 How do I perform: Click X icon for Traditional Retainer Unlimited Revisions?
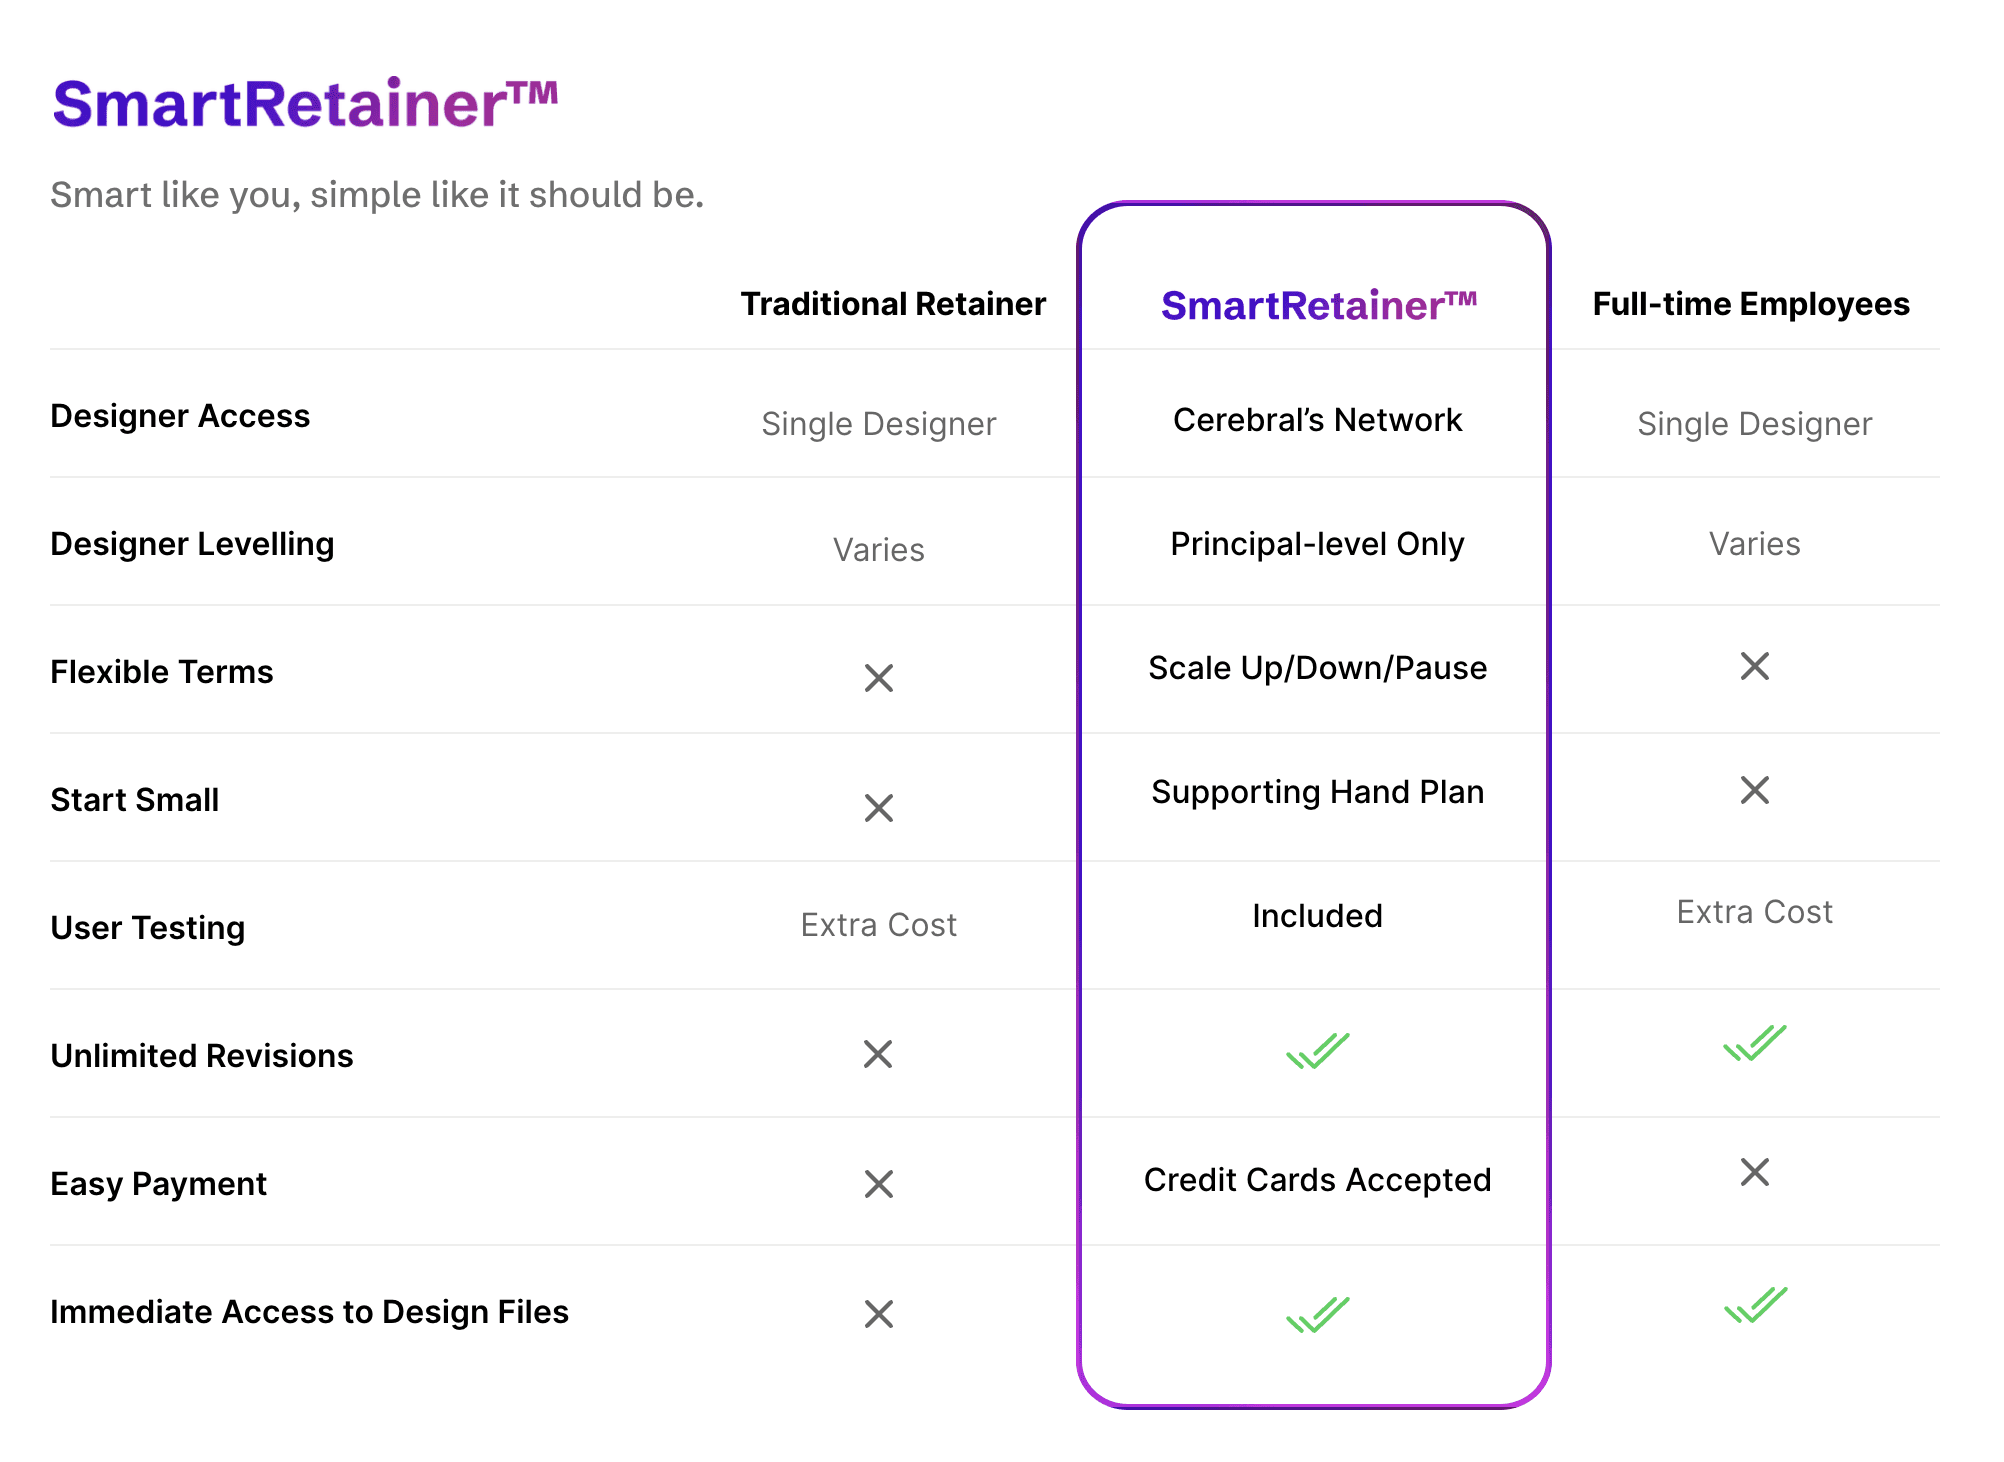tap(878, 1054)
